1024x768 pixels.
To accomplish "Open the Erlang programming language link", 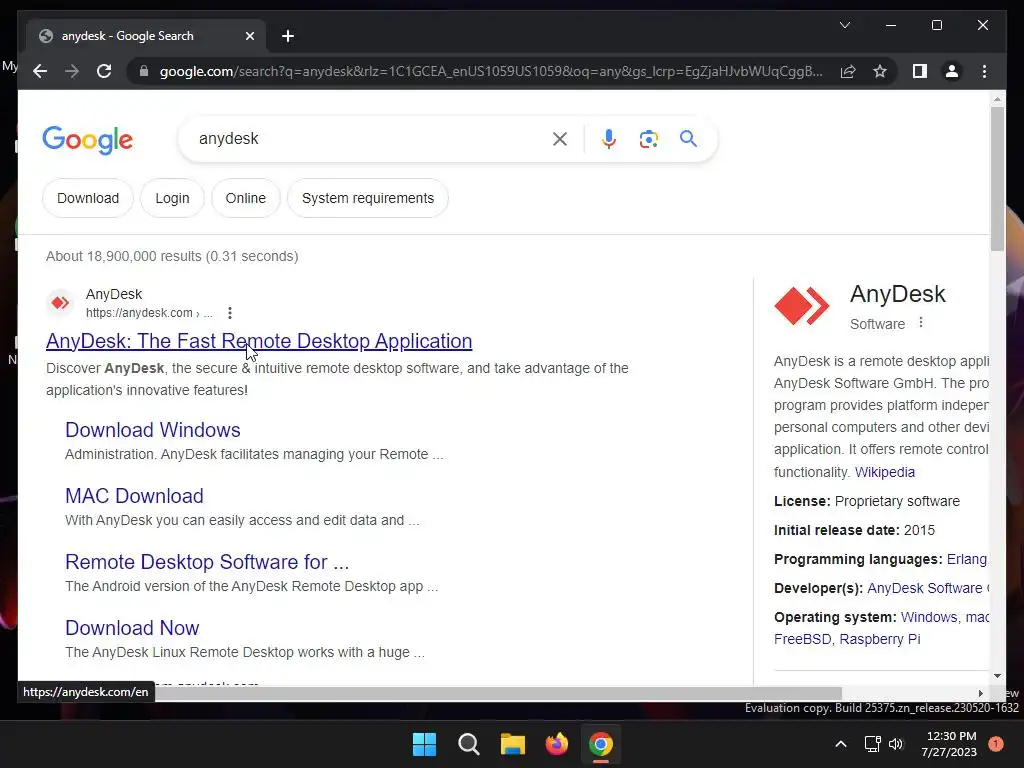I will 967,559.
